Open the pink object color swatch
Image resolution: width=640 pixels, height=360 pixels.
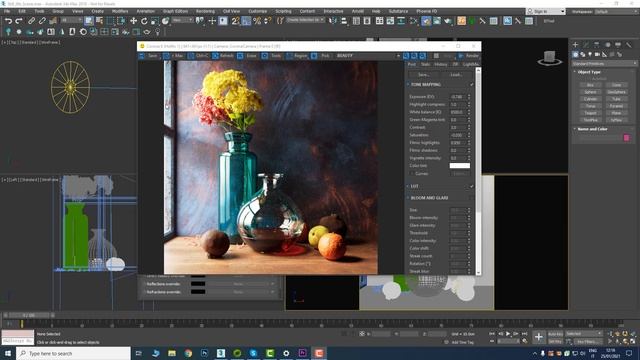click(627, 138)
